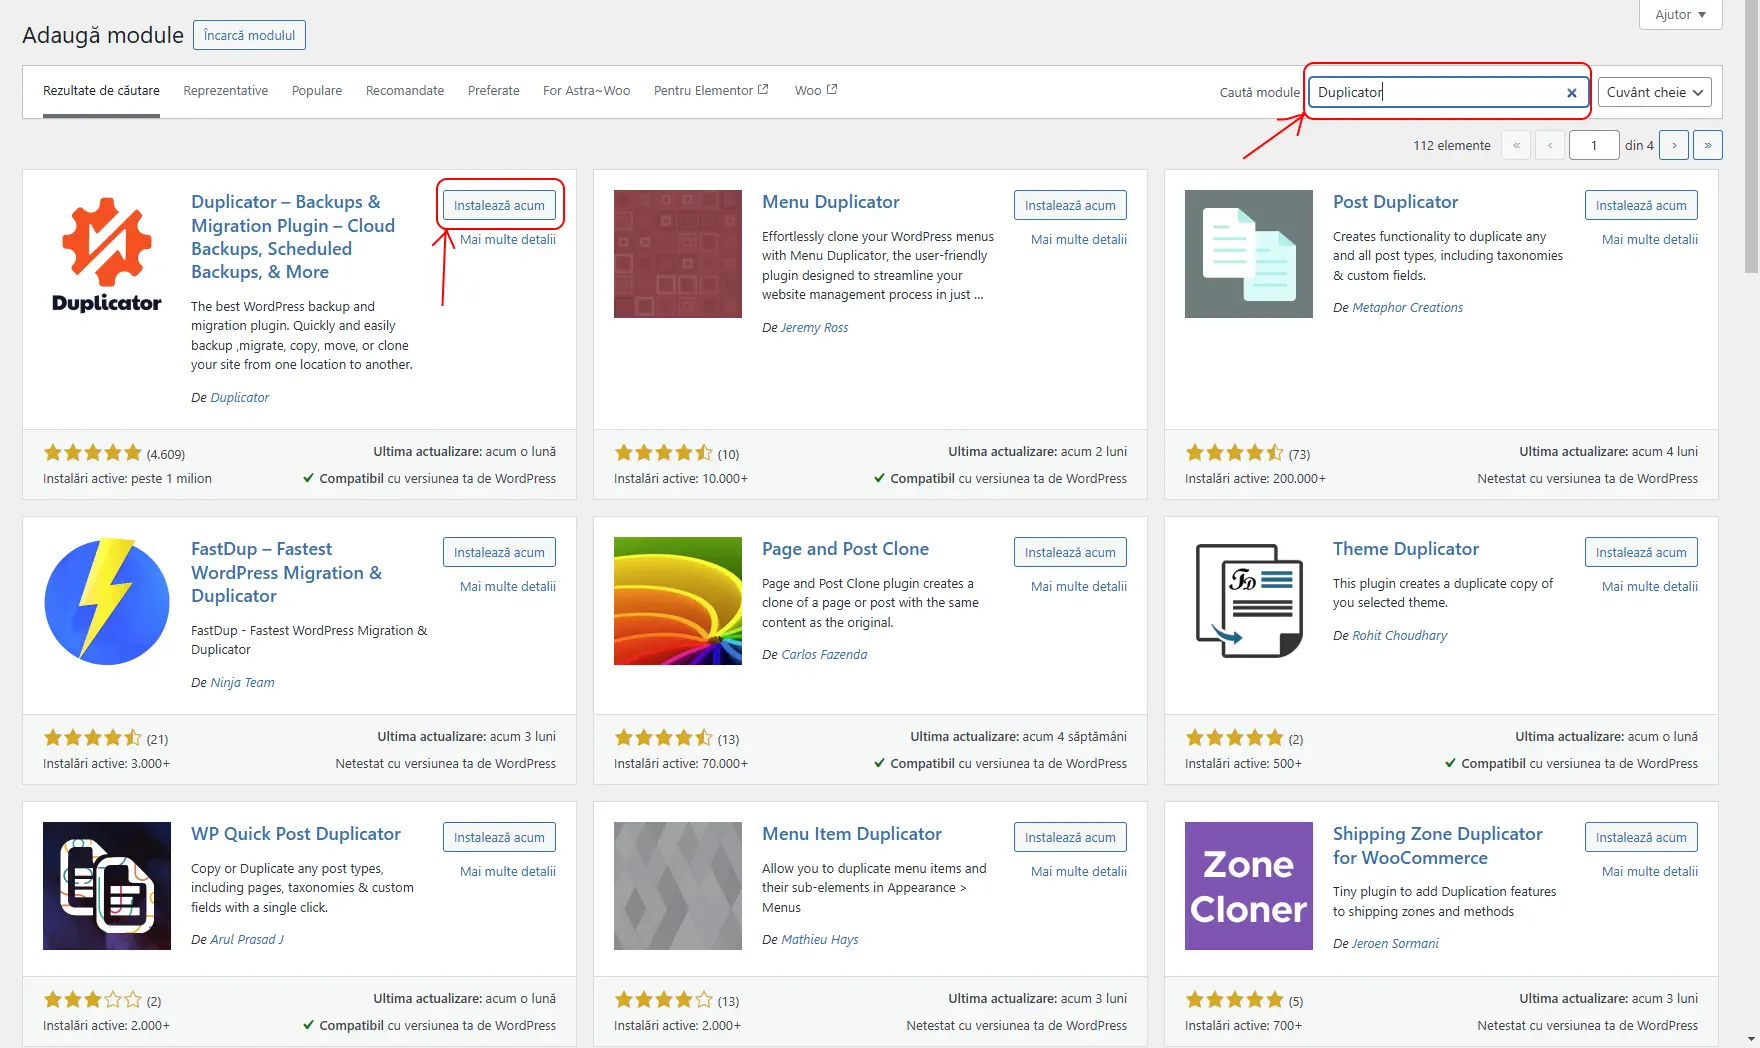Install Menu Item Duplicator plugin
The width and height of the screenshot is (1760, 1048).
[1070, 837]
